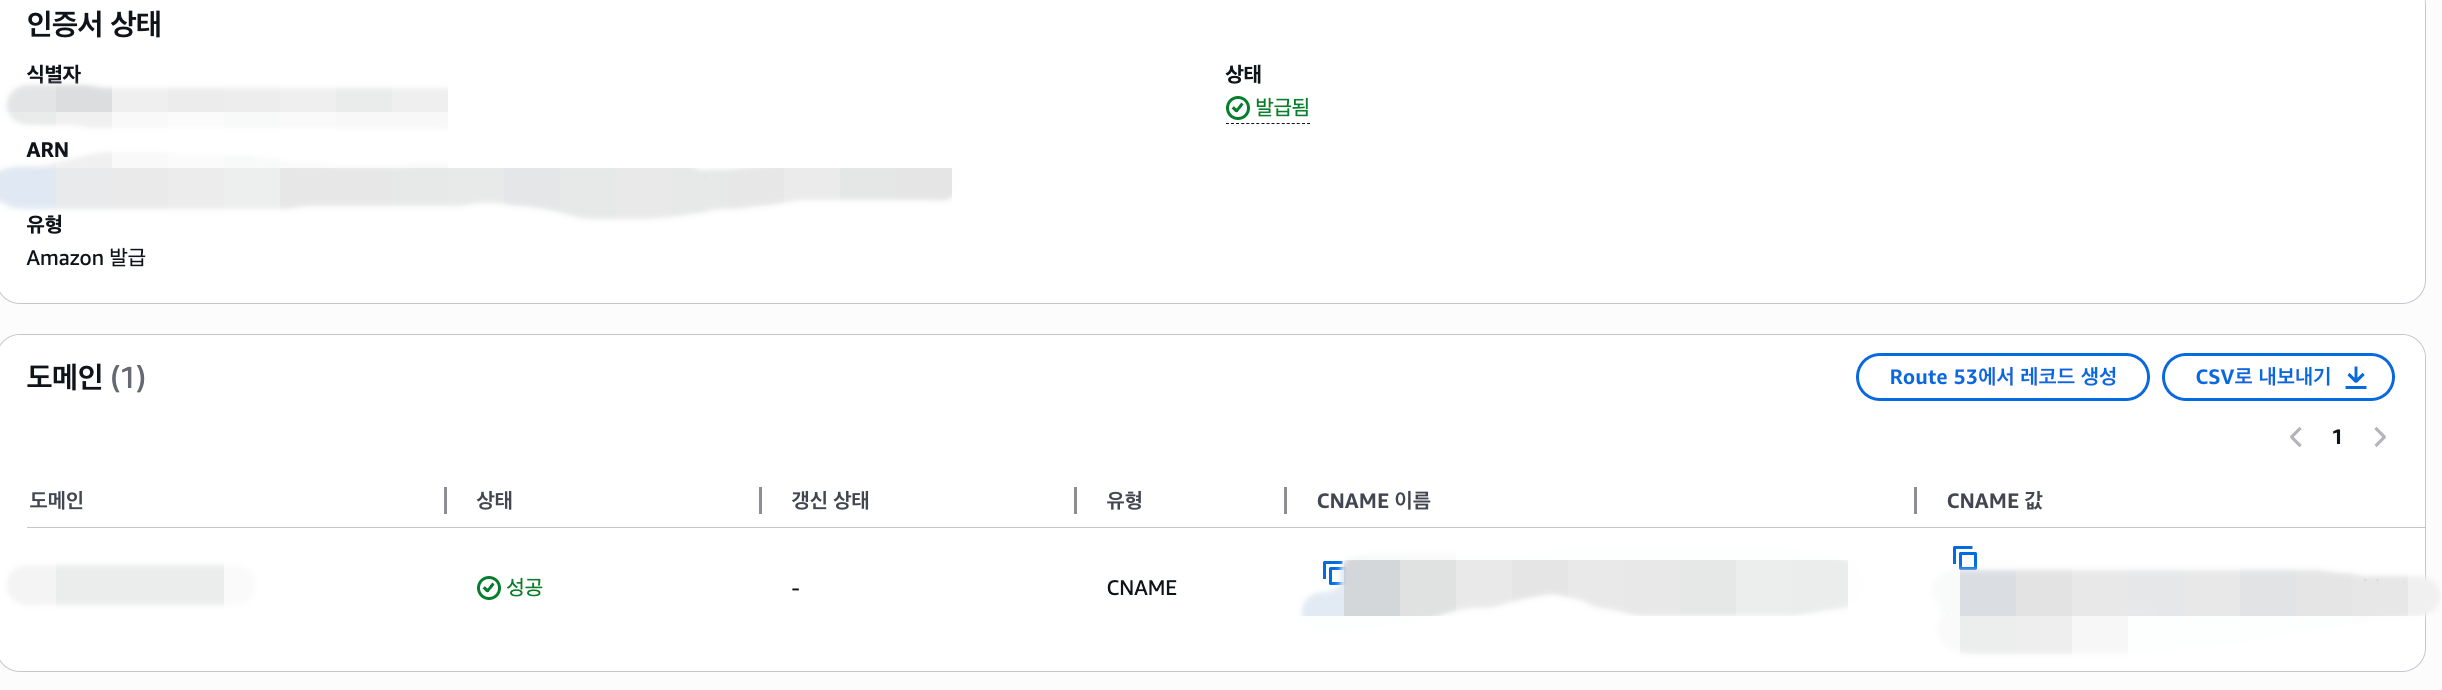Image resolution: width=2442 pixels, height=690 pixels.
Task: Copy the CNAME value field
Action: (1965, 558)
